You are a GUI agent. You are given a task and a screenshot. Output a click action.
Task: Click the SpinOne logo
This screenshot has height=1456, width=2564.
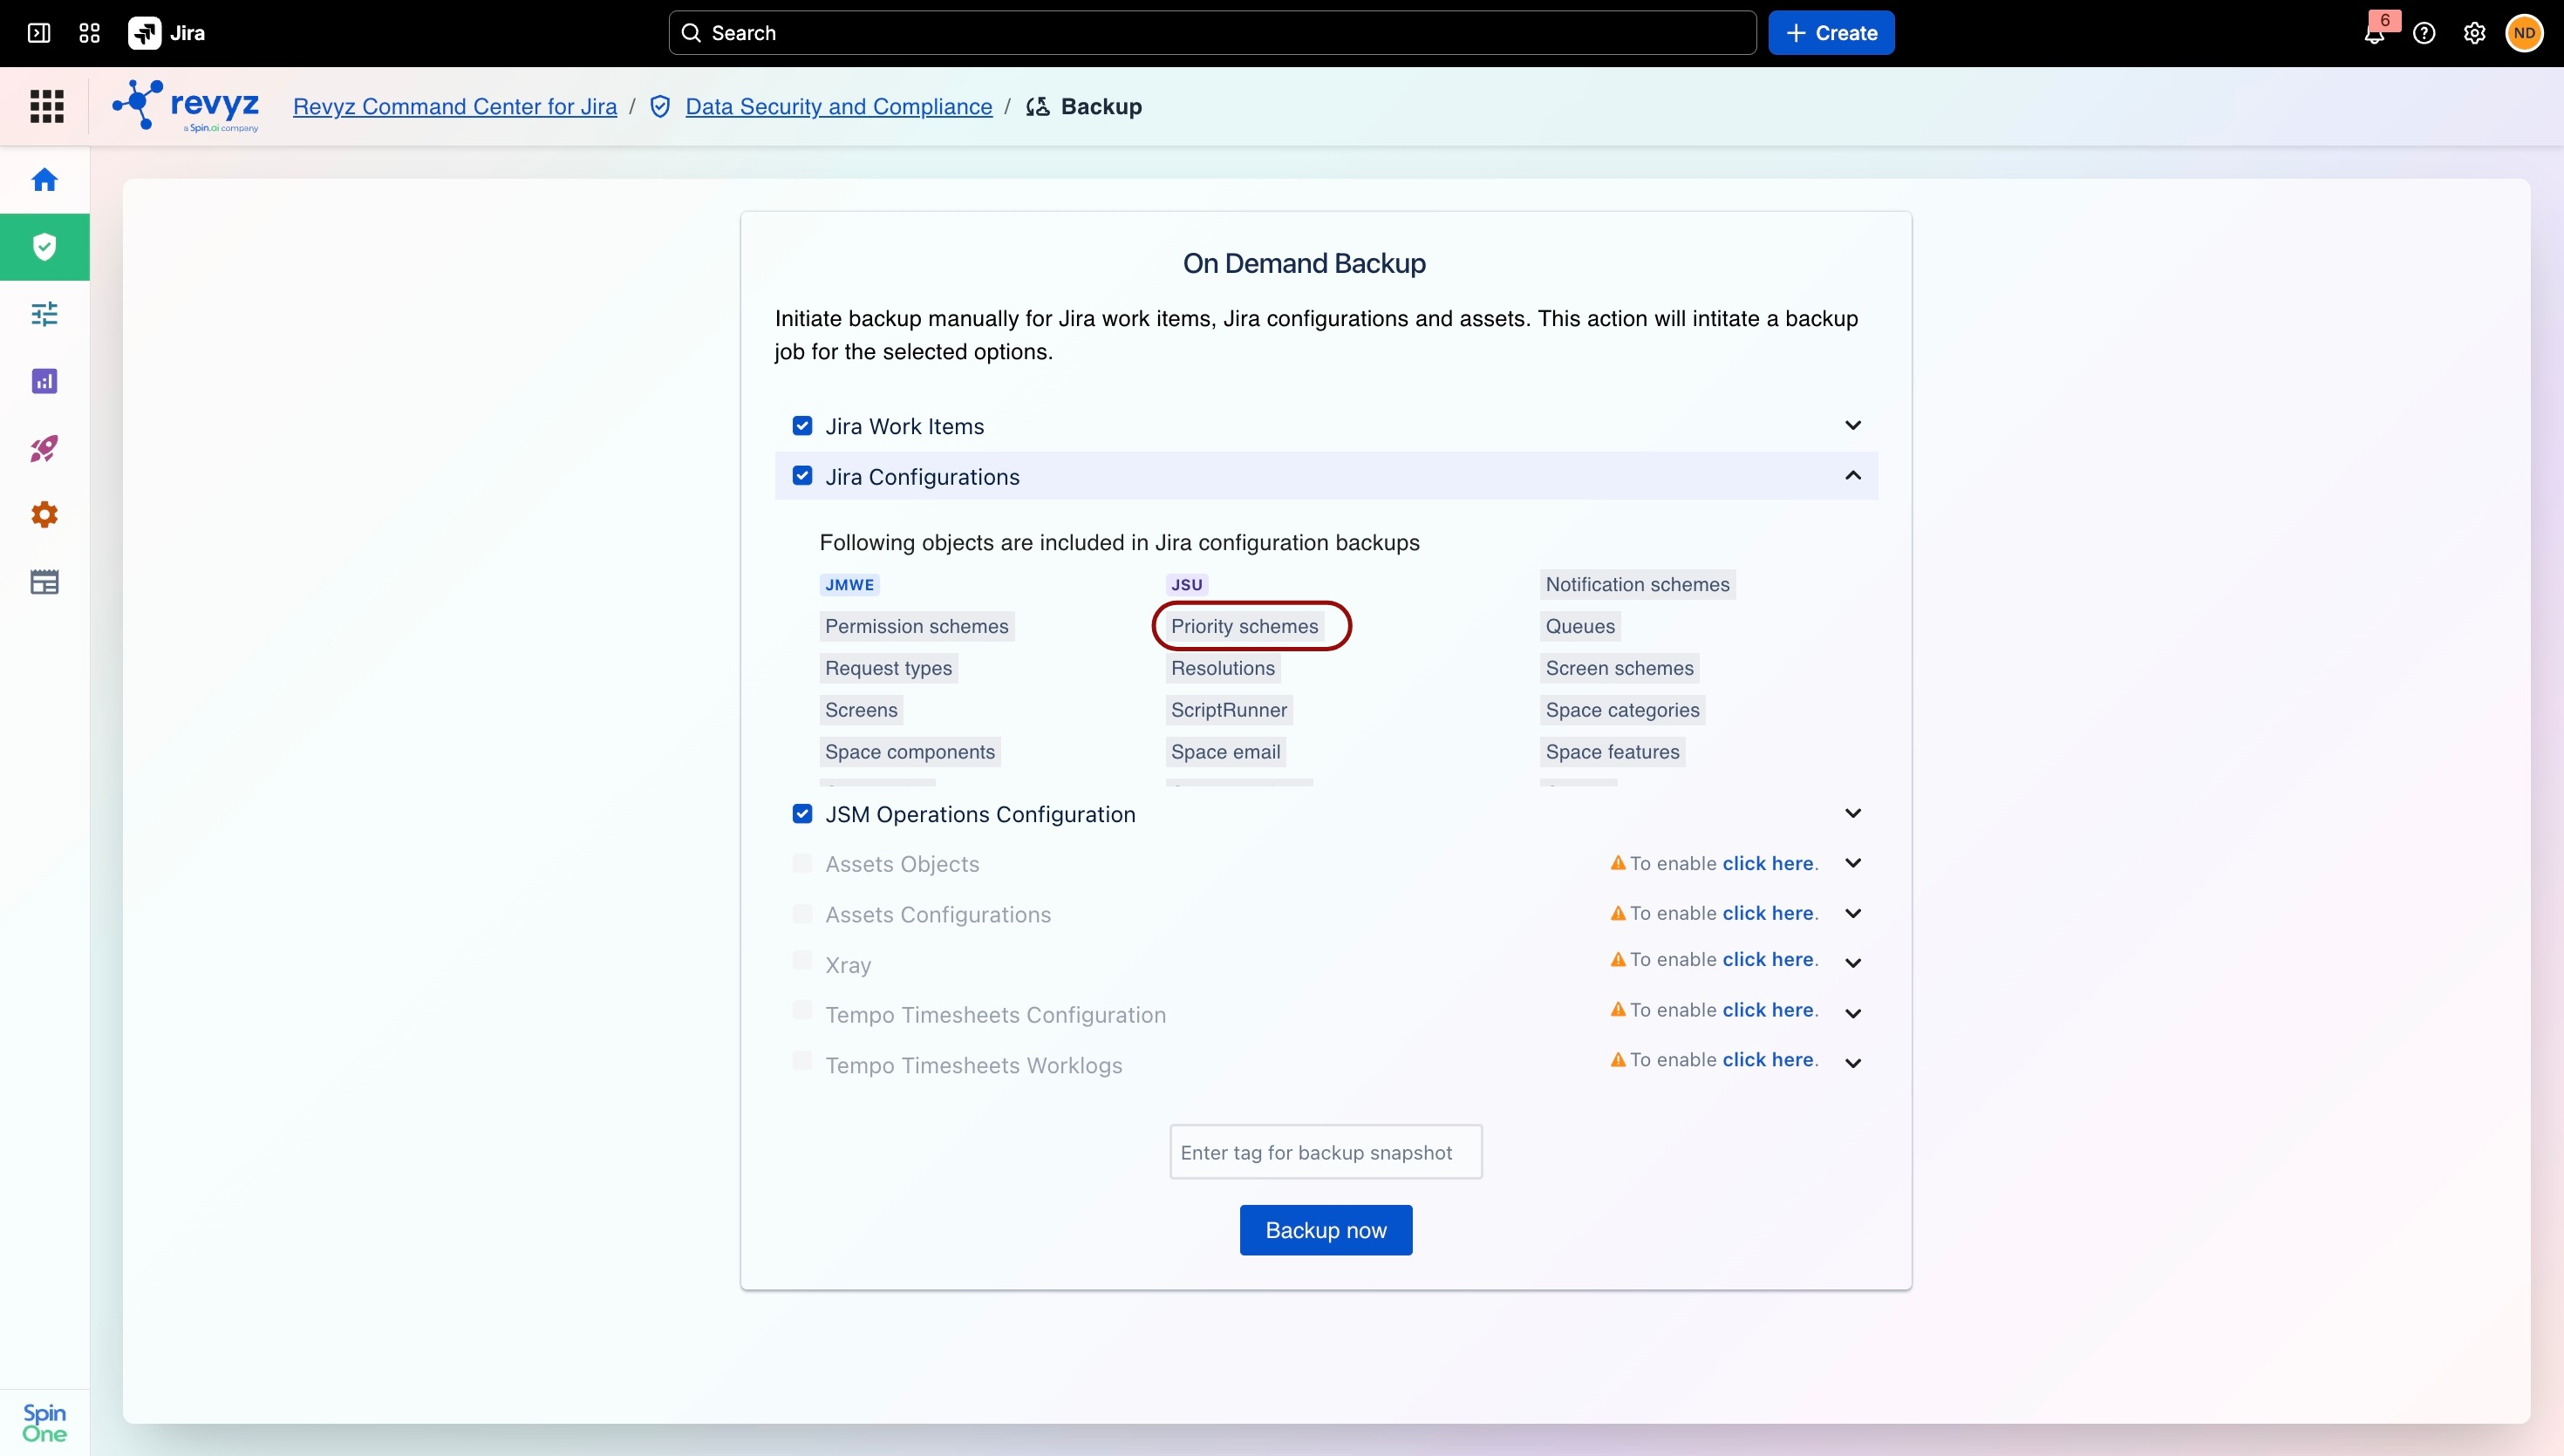coord(44,1422)
